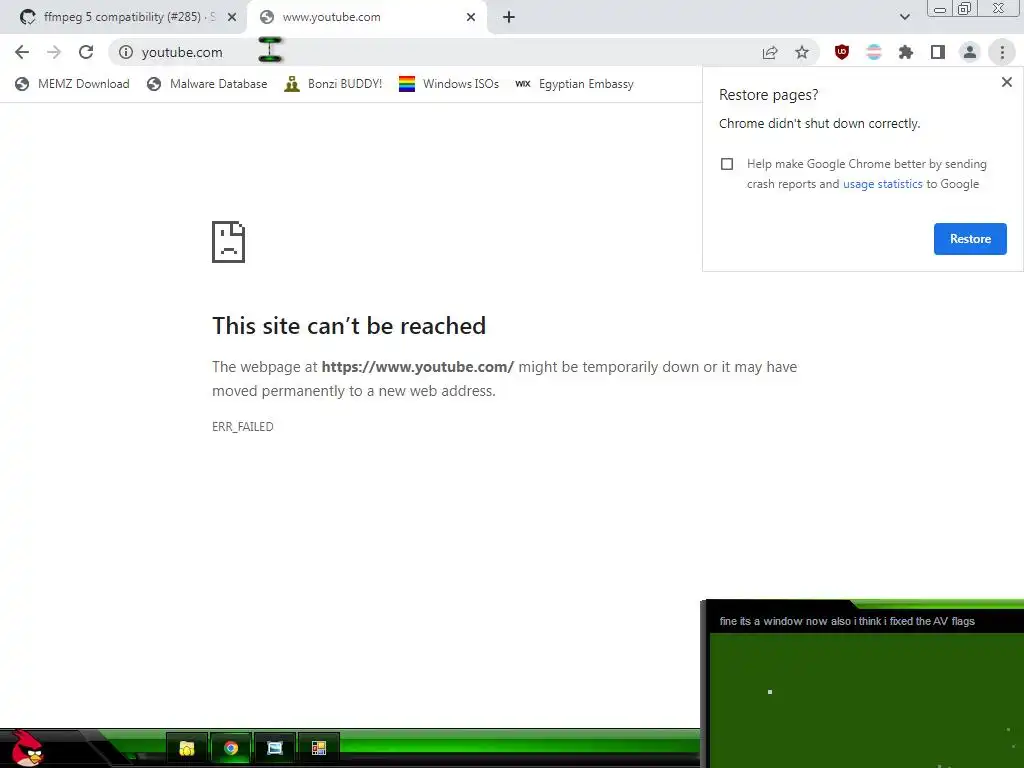Open the Egyptian Embassy bookmark

pos(575,84)
